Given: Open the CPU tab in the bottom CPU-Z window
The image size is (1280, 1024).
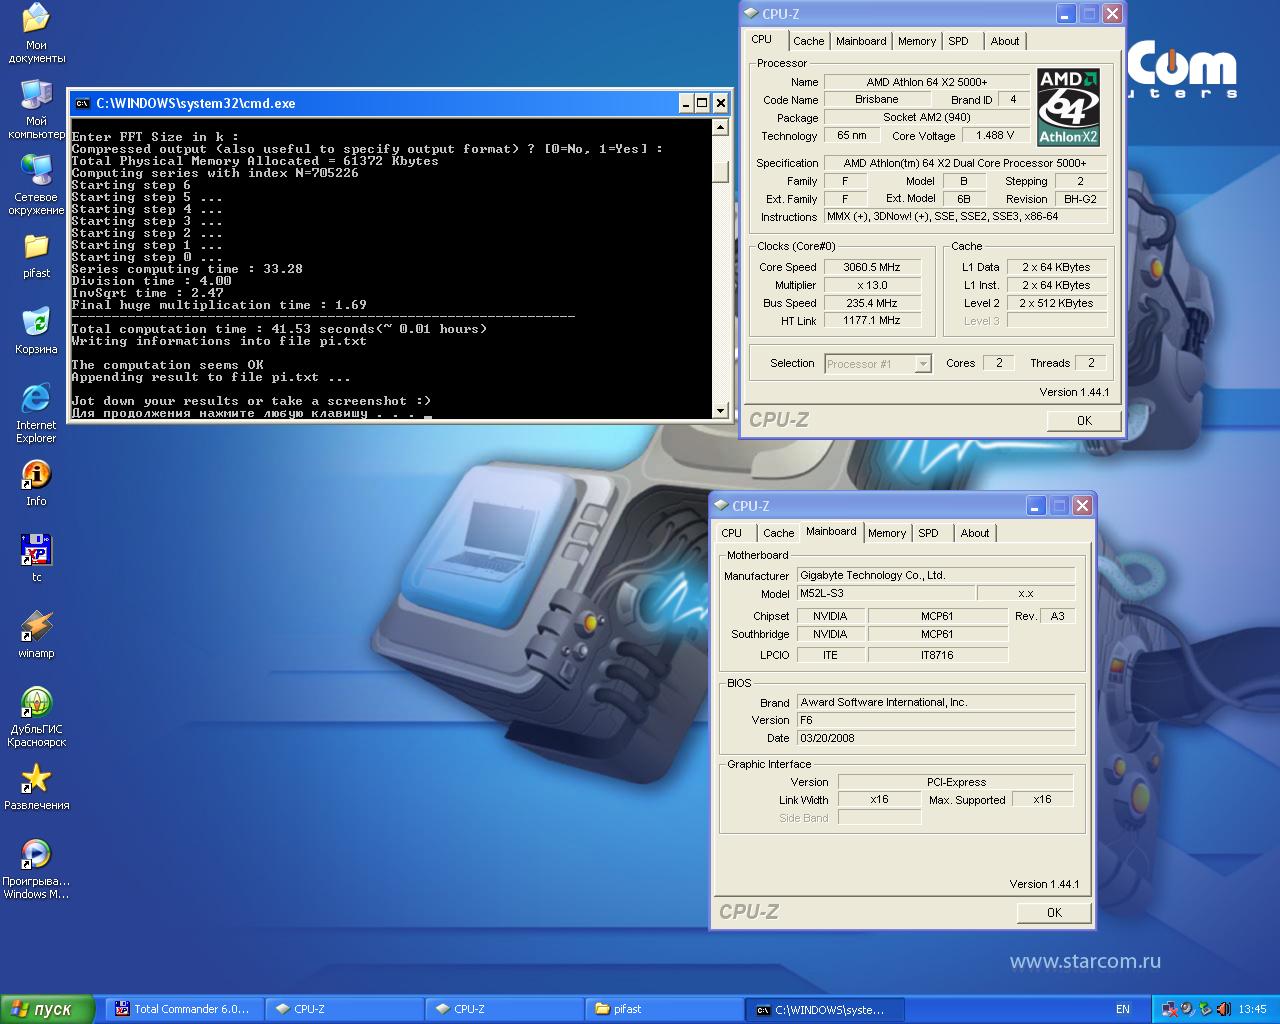Looking at the screenshot, I should (732, 533).
